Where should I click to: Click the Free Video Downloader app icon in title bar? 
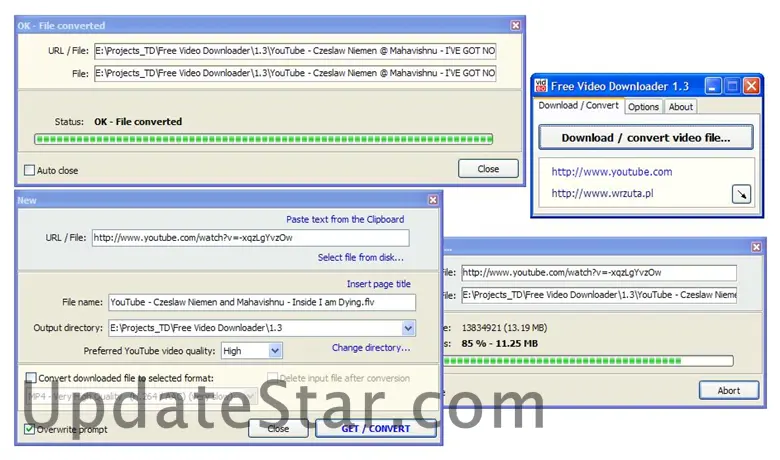(x=541, y=86)
